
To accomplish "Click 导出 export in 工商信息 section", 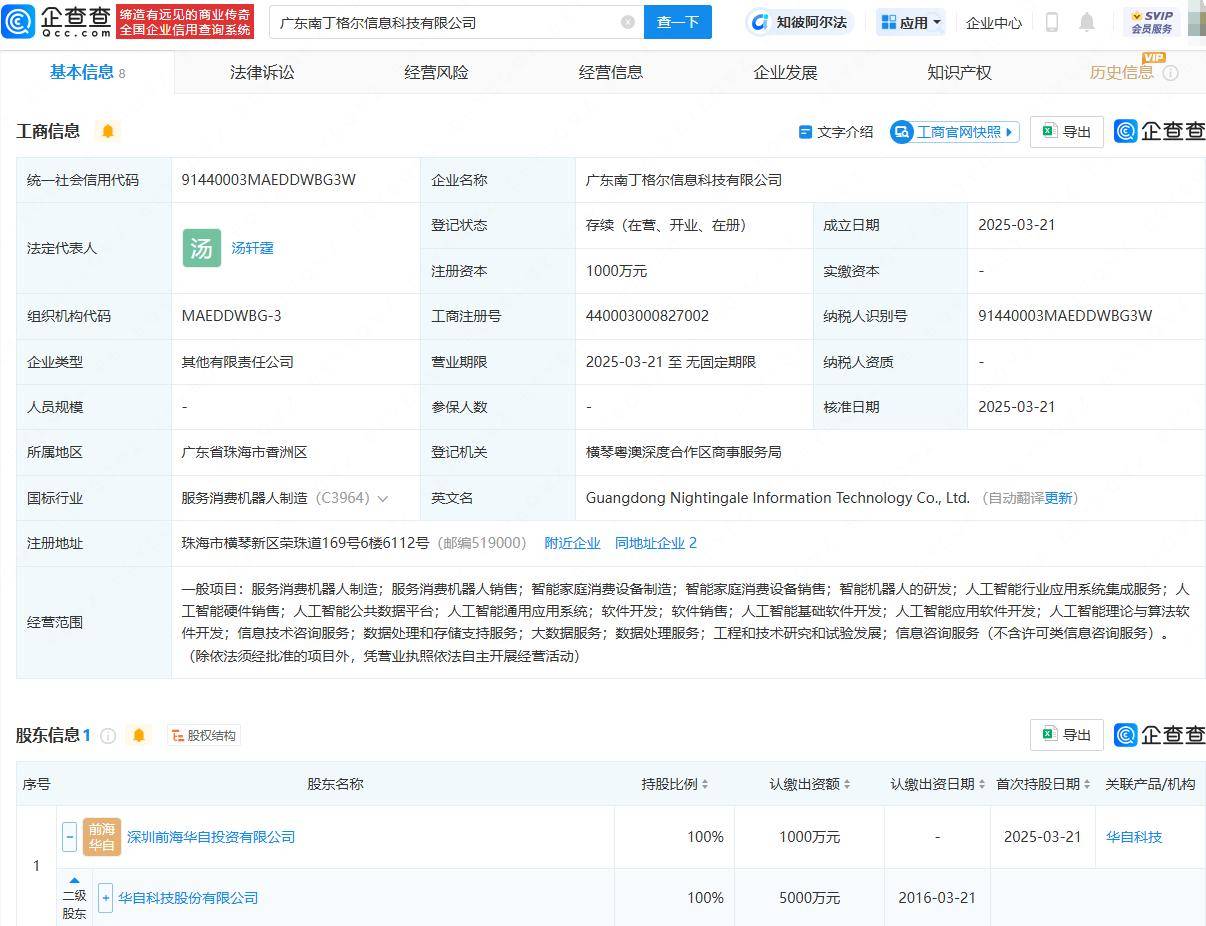I will coord(1066,131).
